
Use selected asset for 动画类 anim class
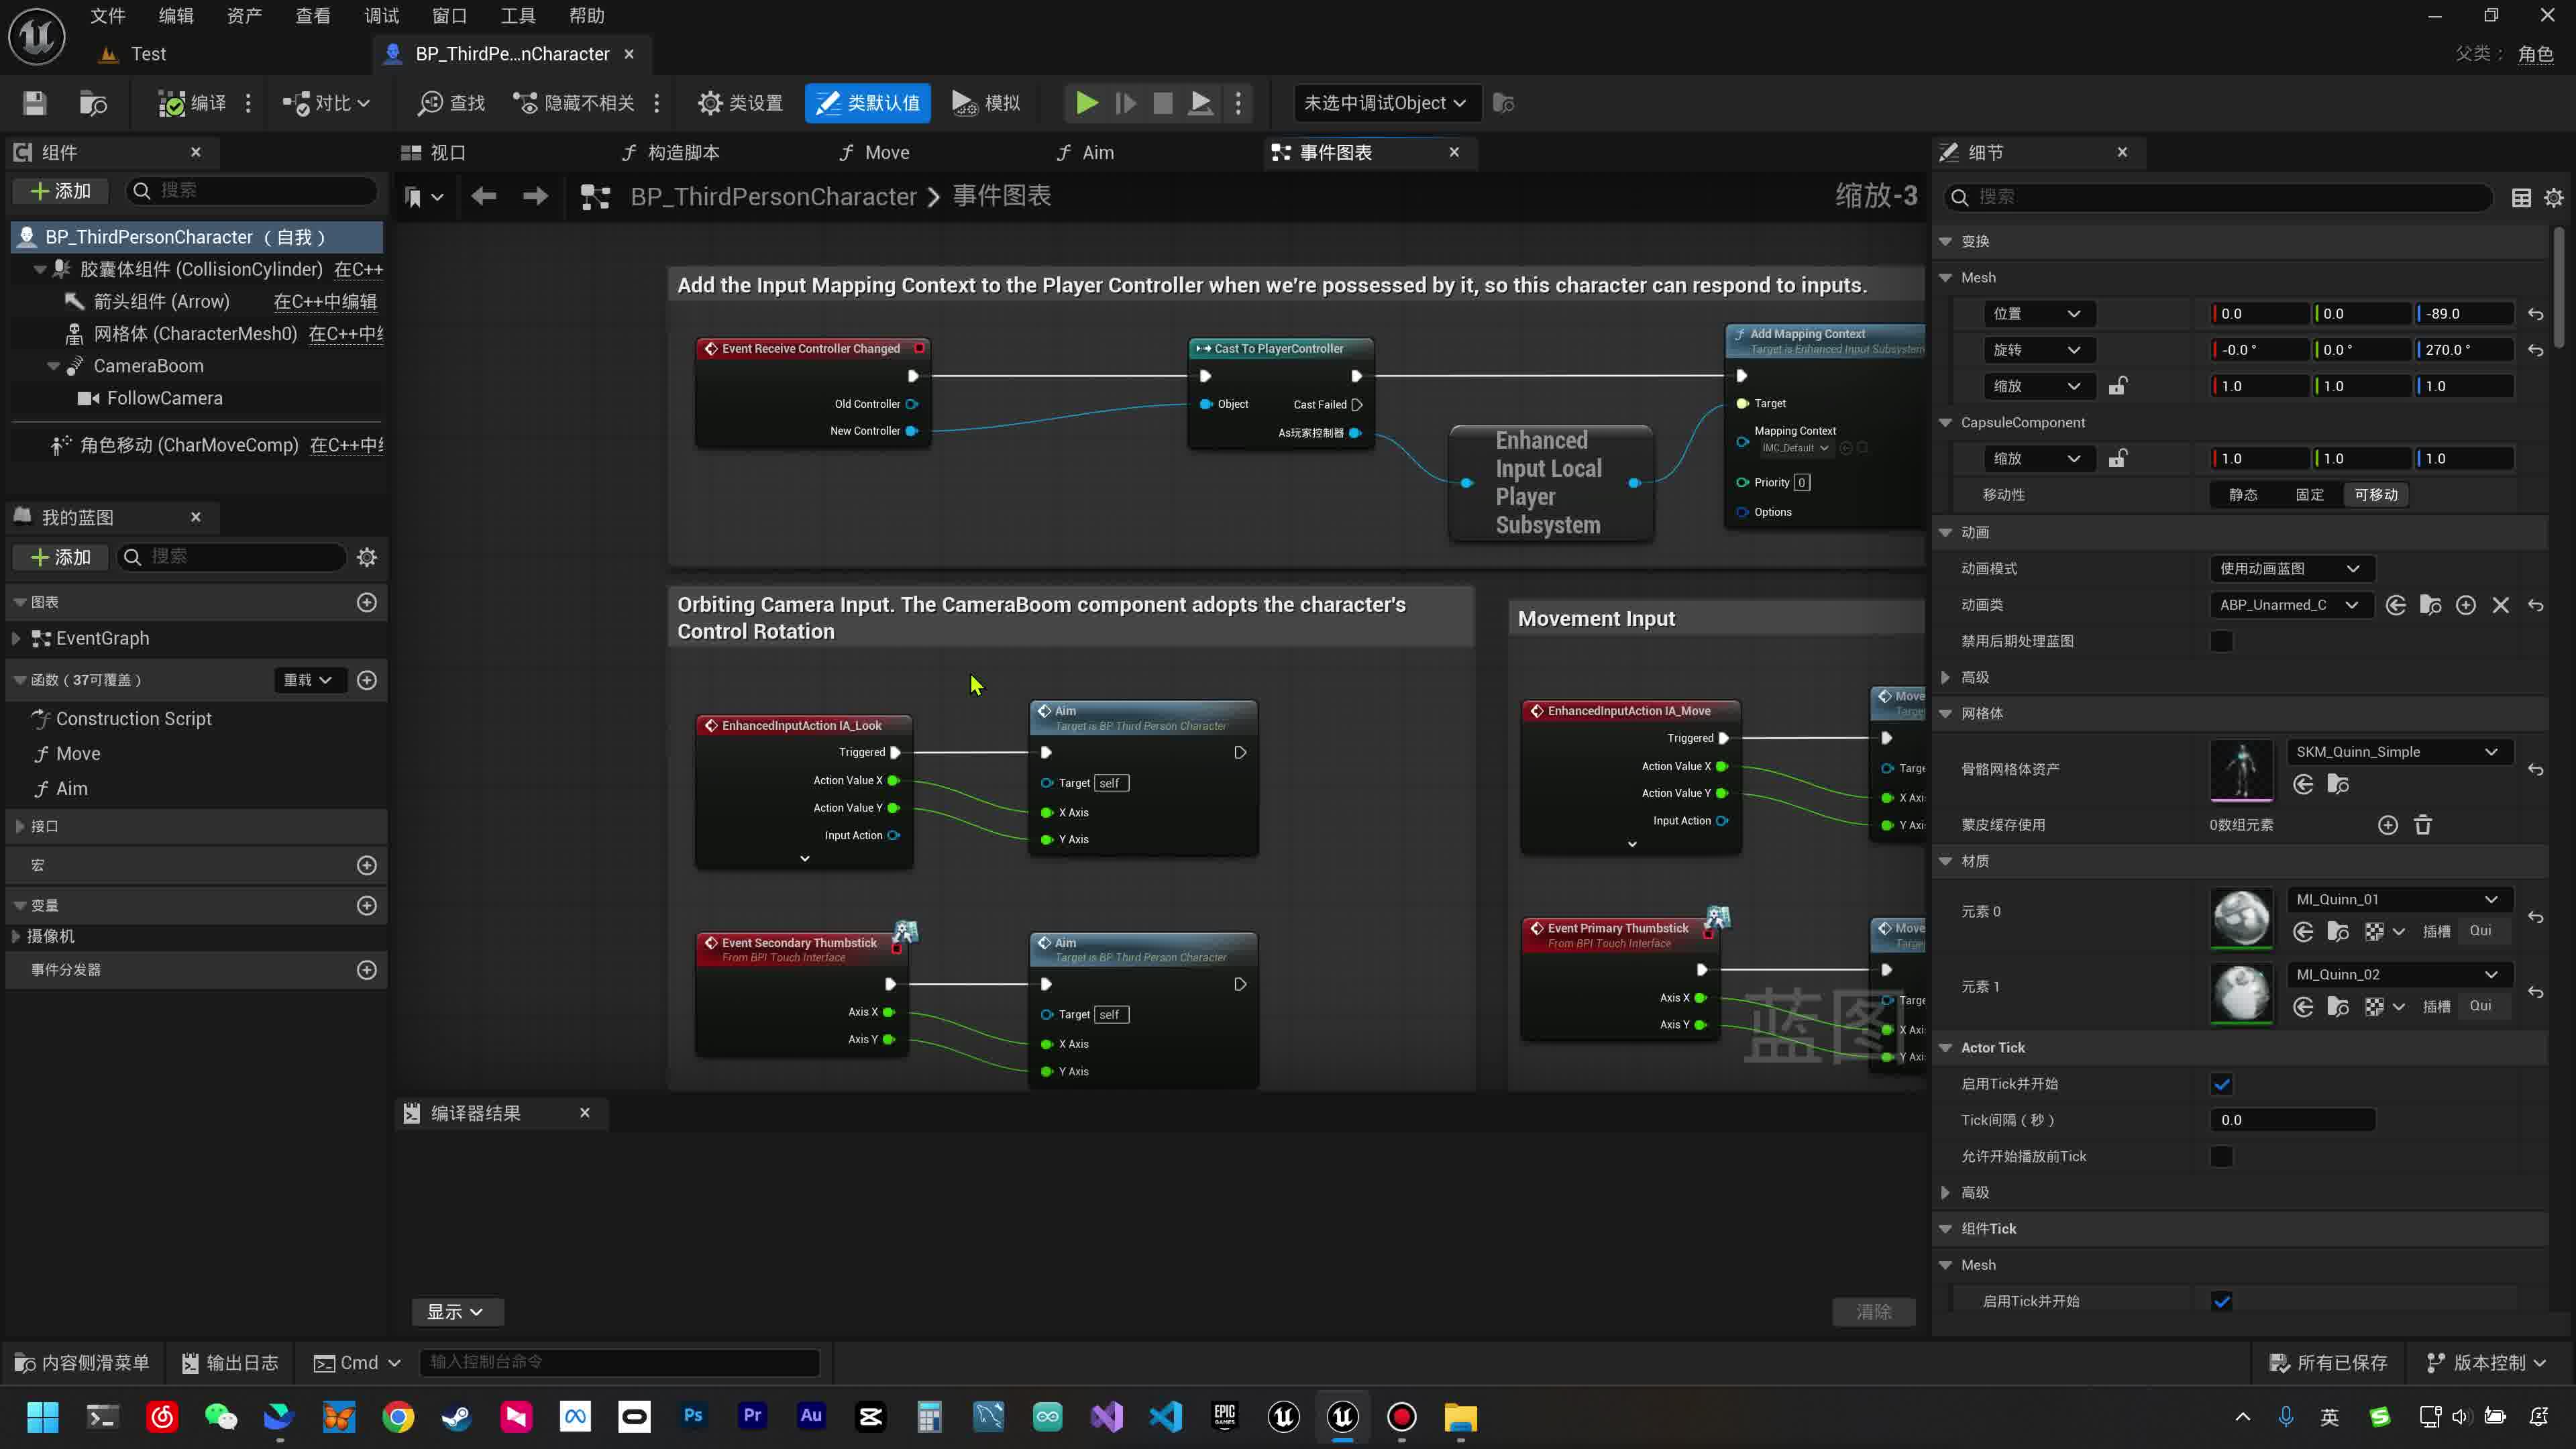pos(2396,605)
